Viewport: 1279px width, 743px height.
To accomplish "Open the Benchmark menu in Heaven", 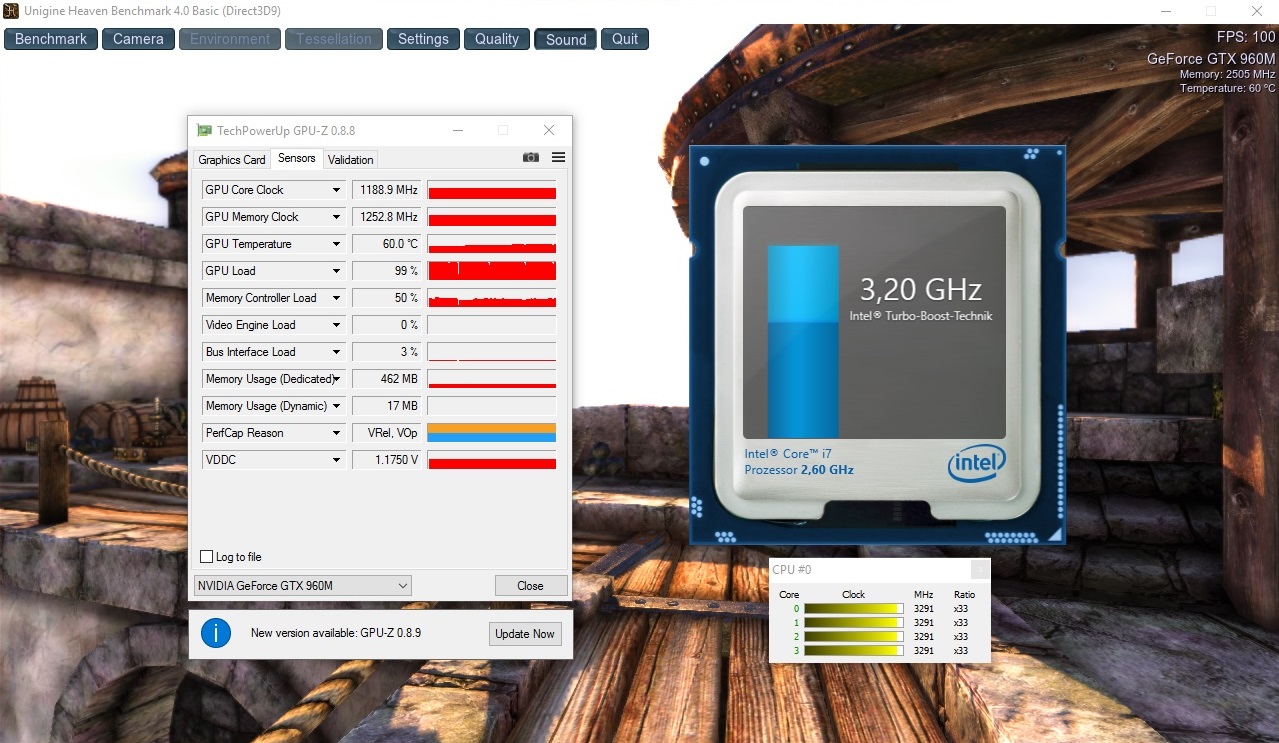I will (x=51, y=39).
